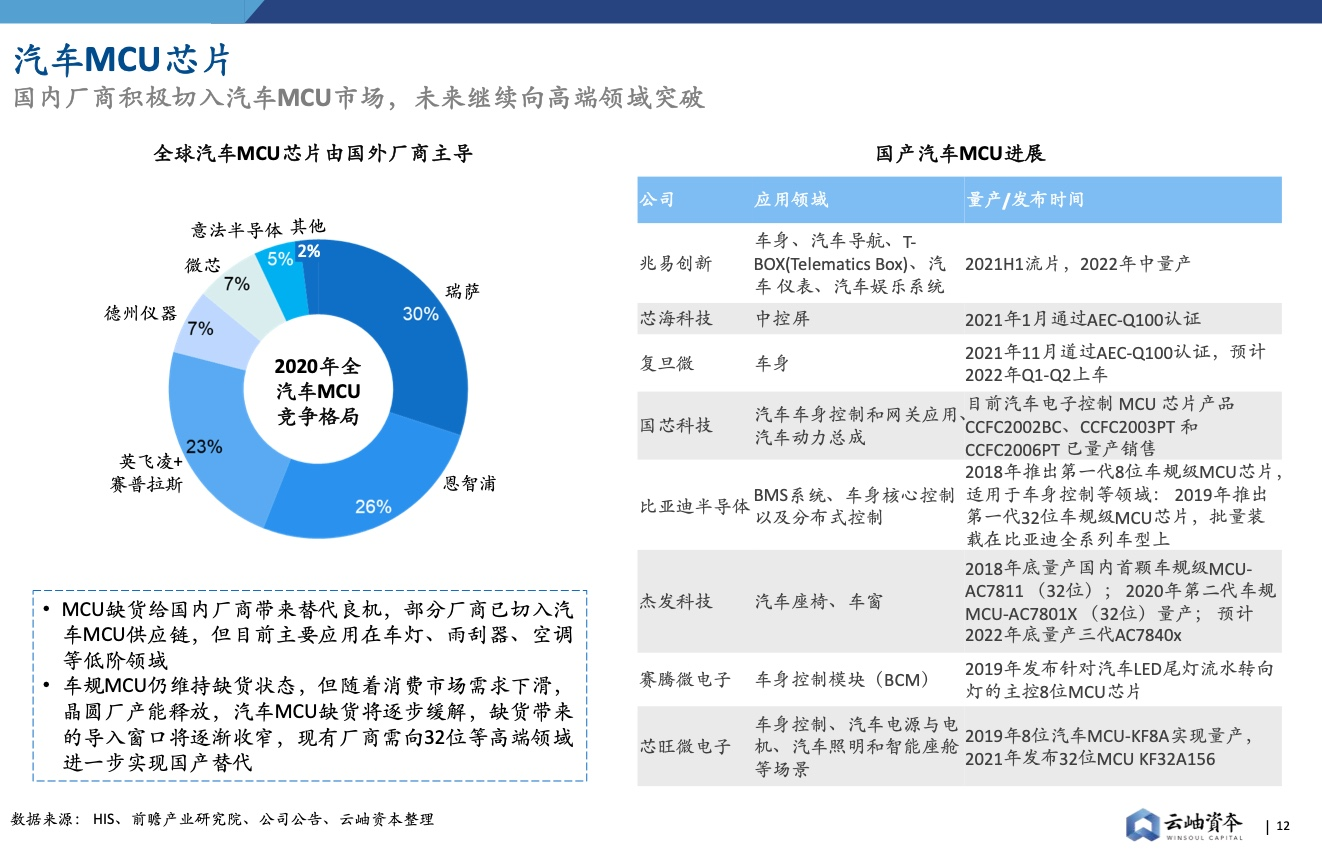The image size is (1322, 850).
Task: Click the '其他' chart label
Action: pos(308,227)
